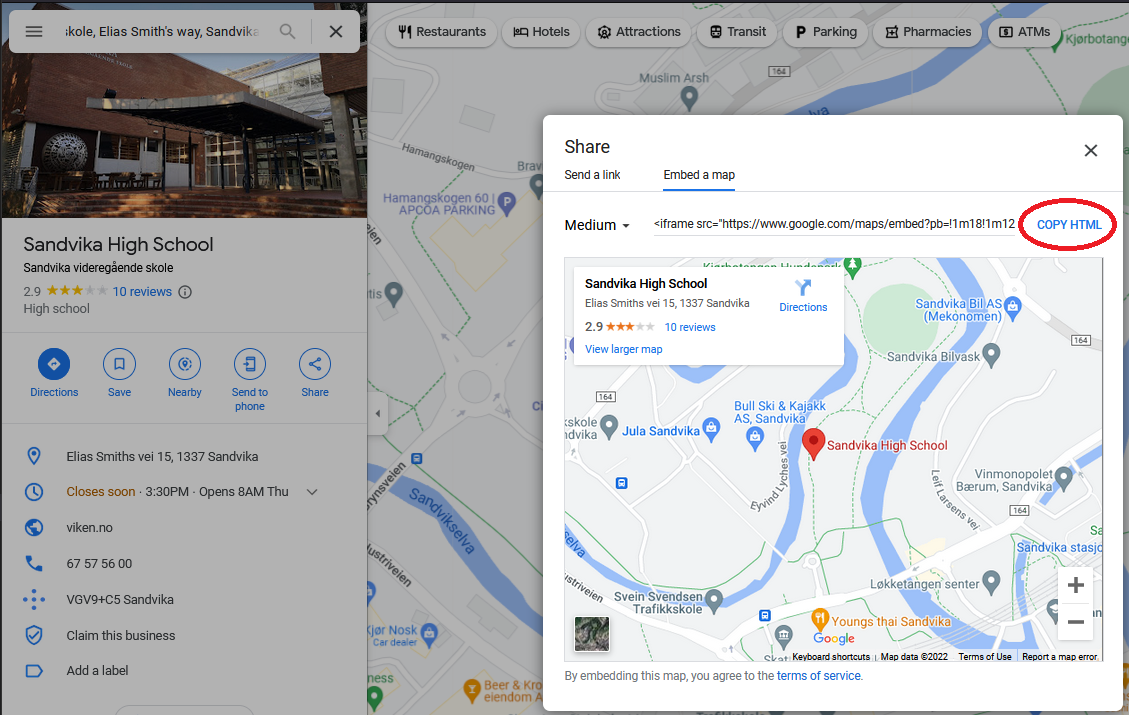The width and height of the screenshot is (1129, 715).
Task: Zoom in on the embed preview map
Action: [1076, 585]
